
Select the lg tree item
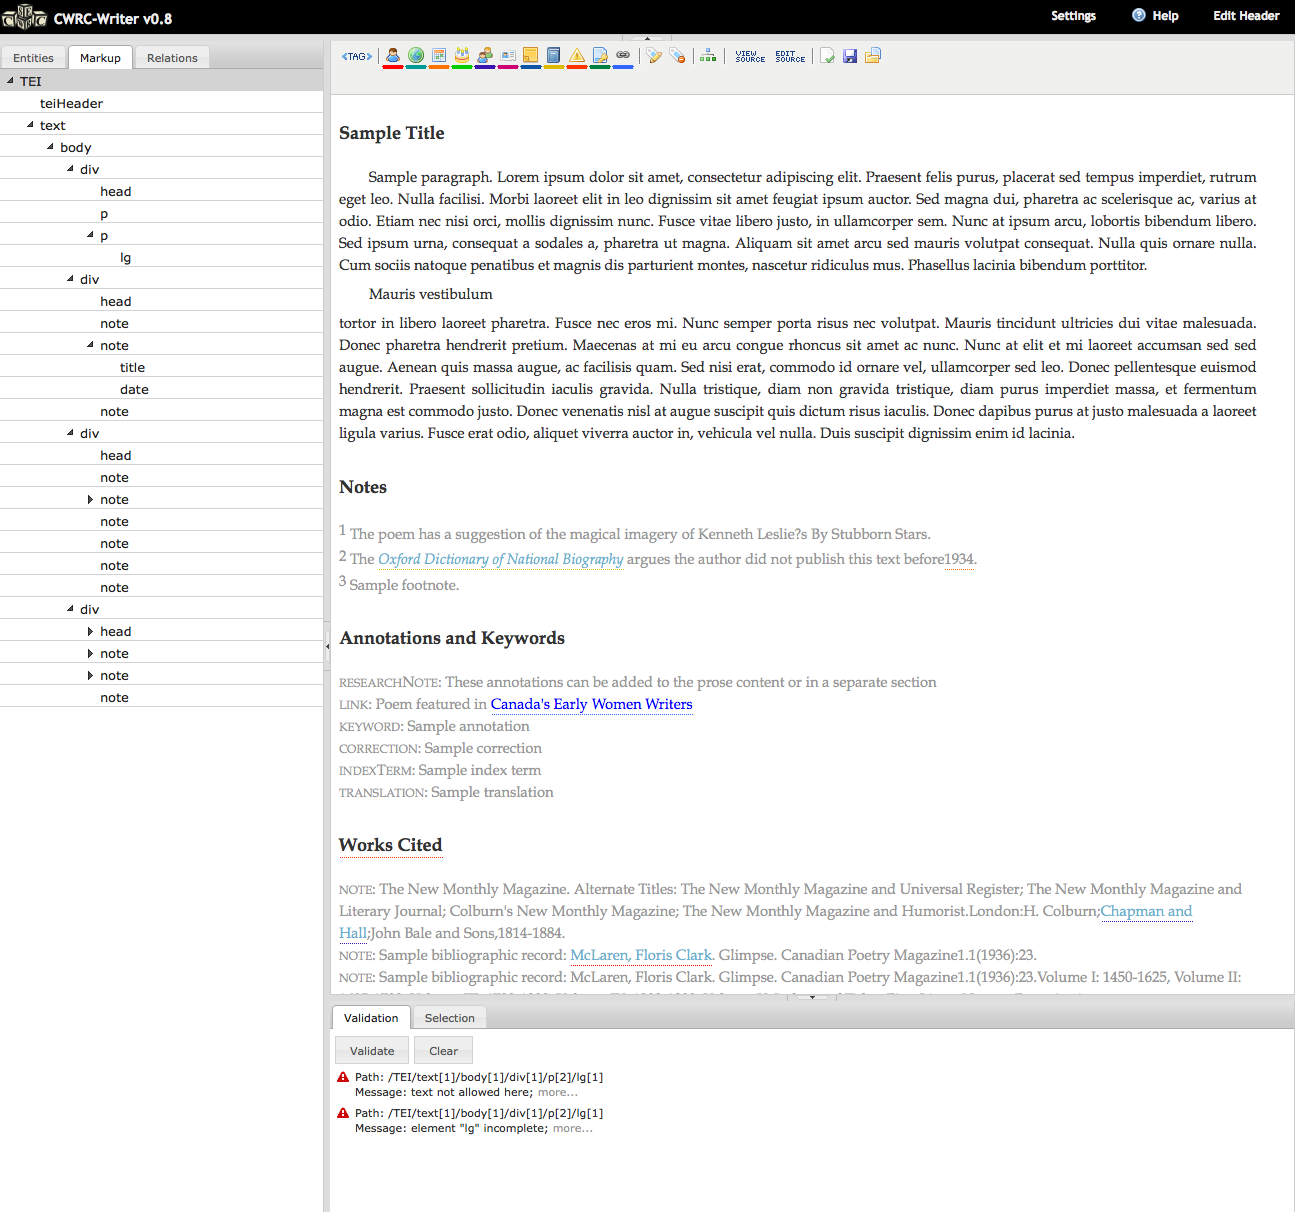point(125,257)
